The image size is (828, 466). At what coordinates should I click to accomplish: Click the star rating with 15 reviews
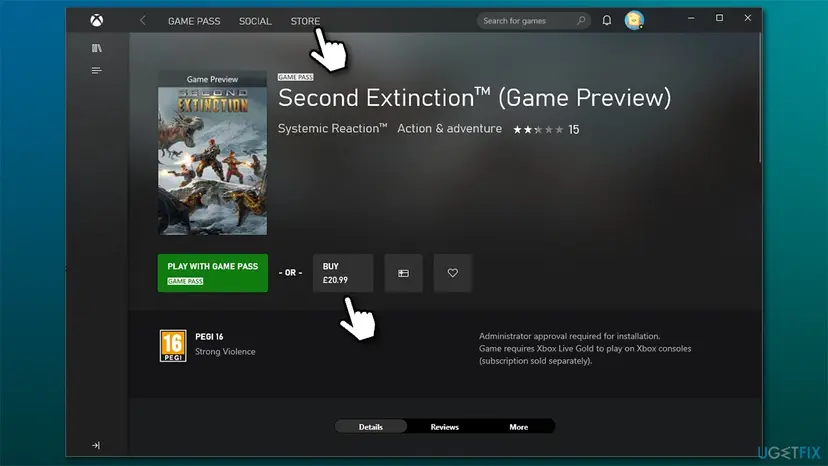click(546, 129)
